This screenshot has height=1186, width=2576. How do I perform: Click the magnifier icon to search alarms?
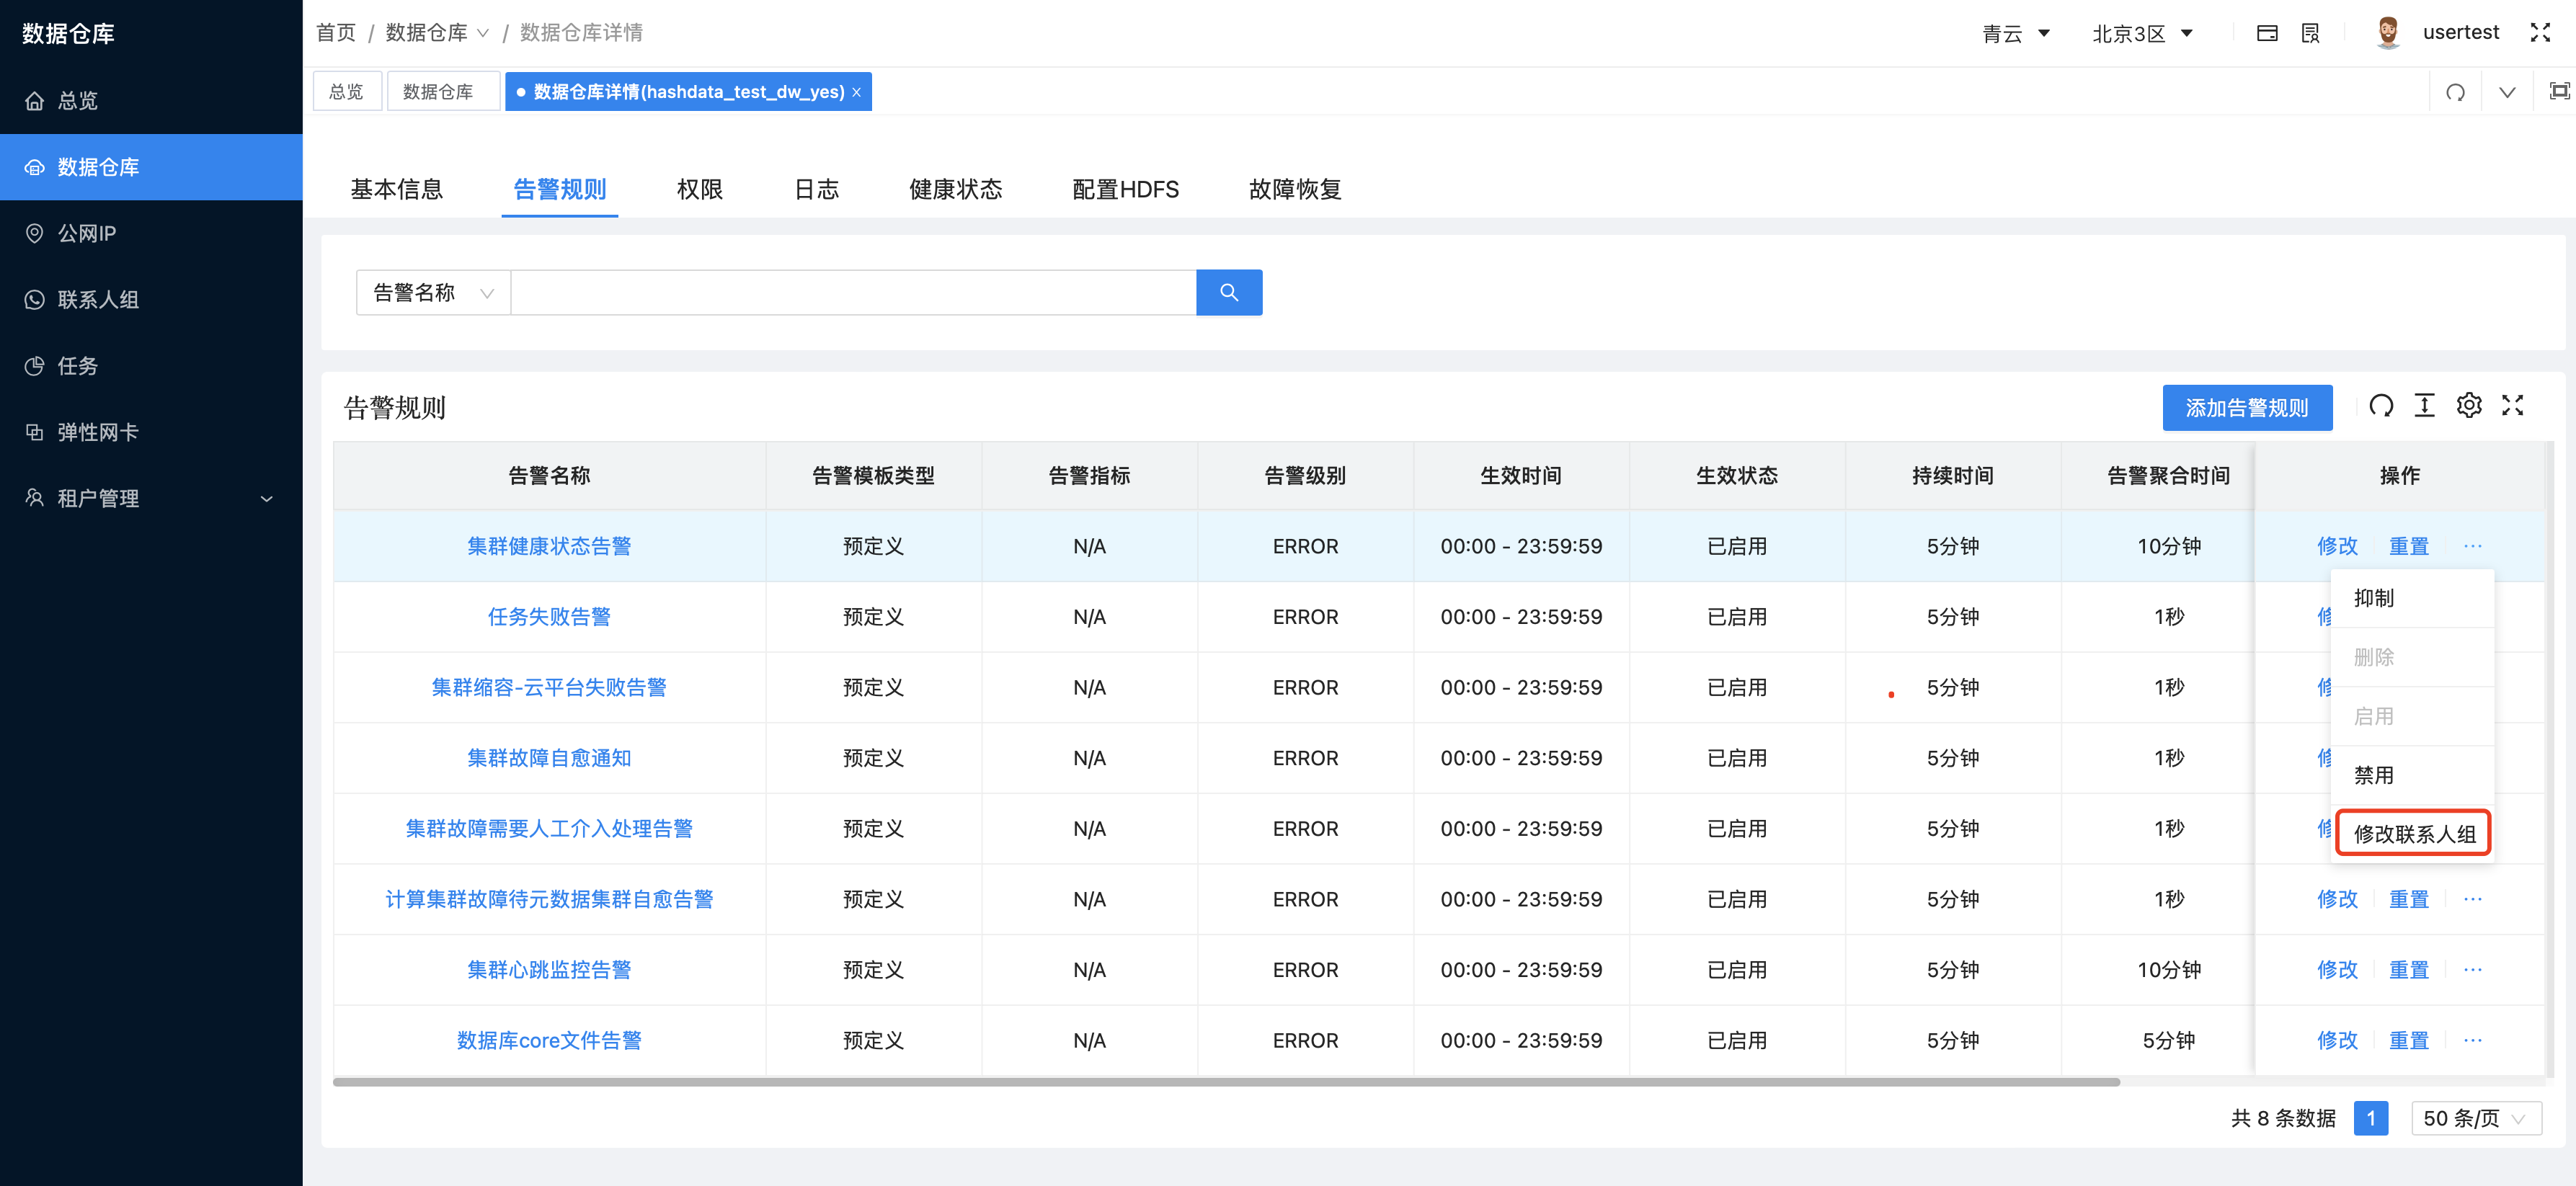pyautogui.click(x=1229, y=292)
